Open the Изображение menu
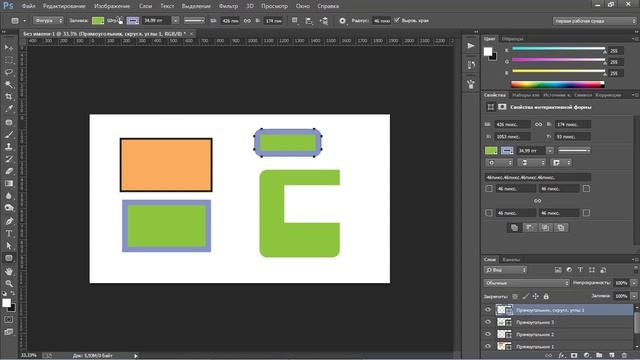640x360 pixels. [112, 6]
